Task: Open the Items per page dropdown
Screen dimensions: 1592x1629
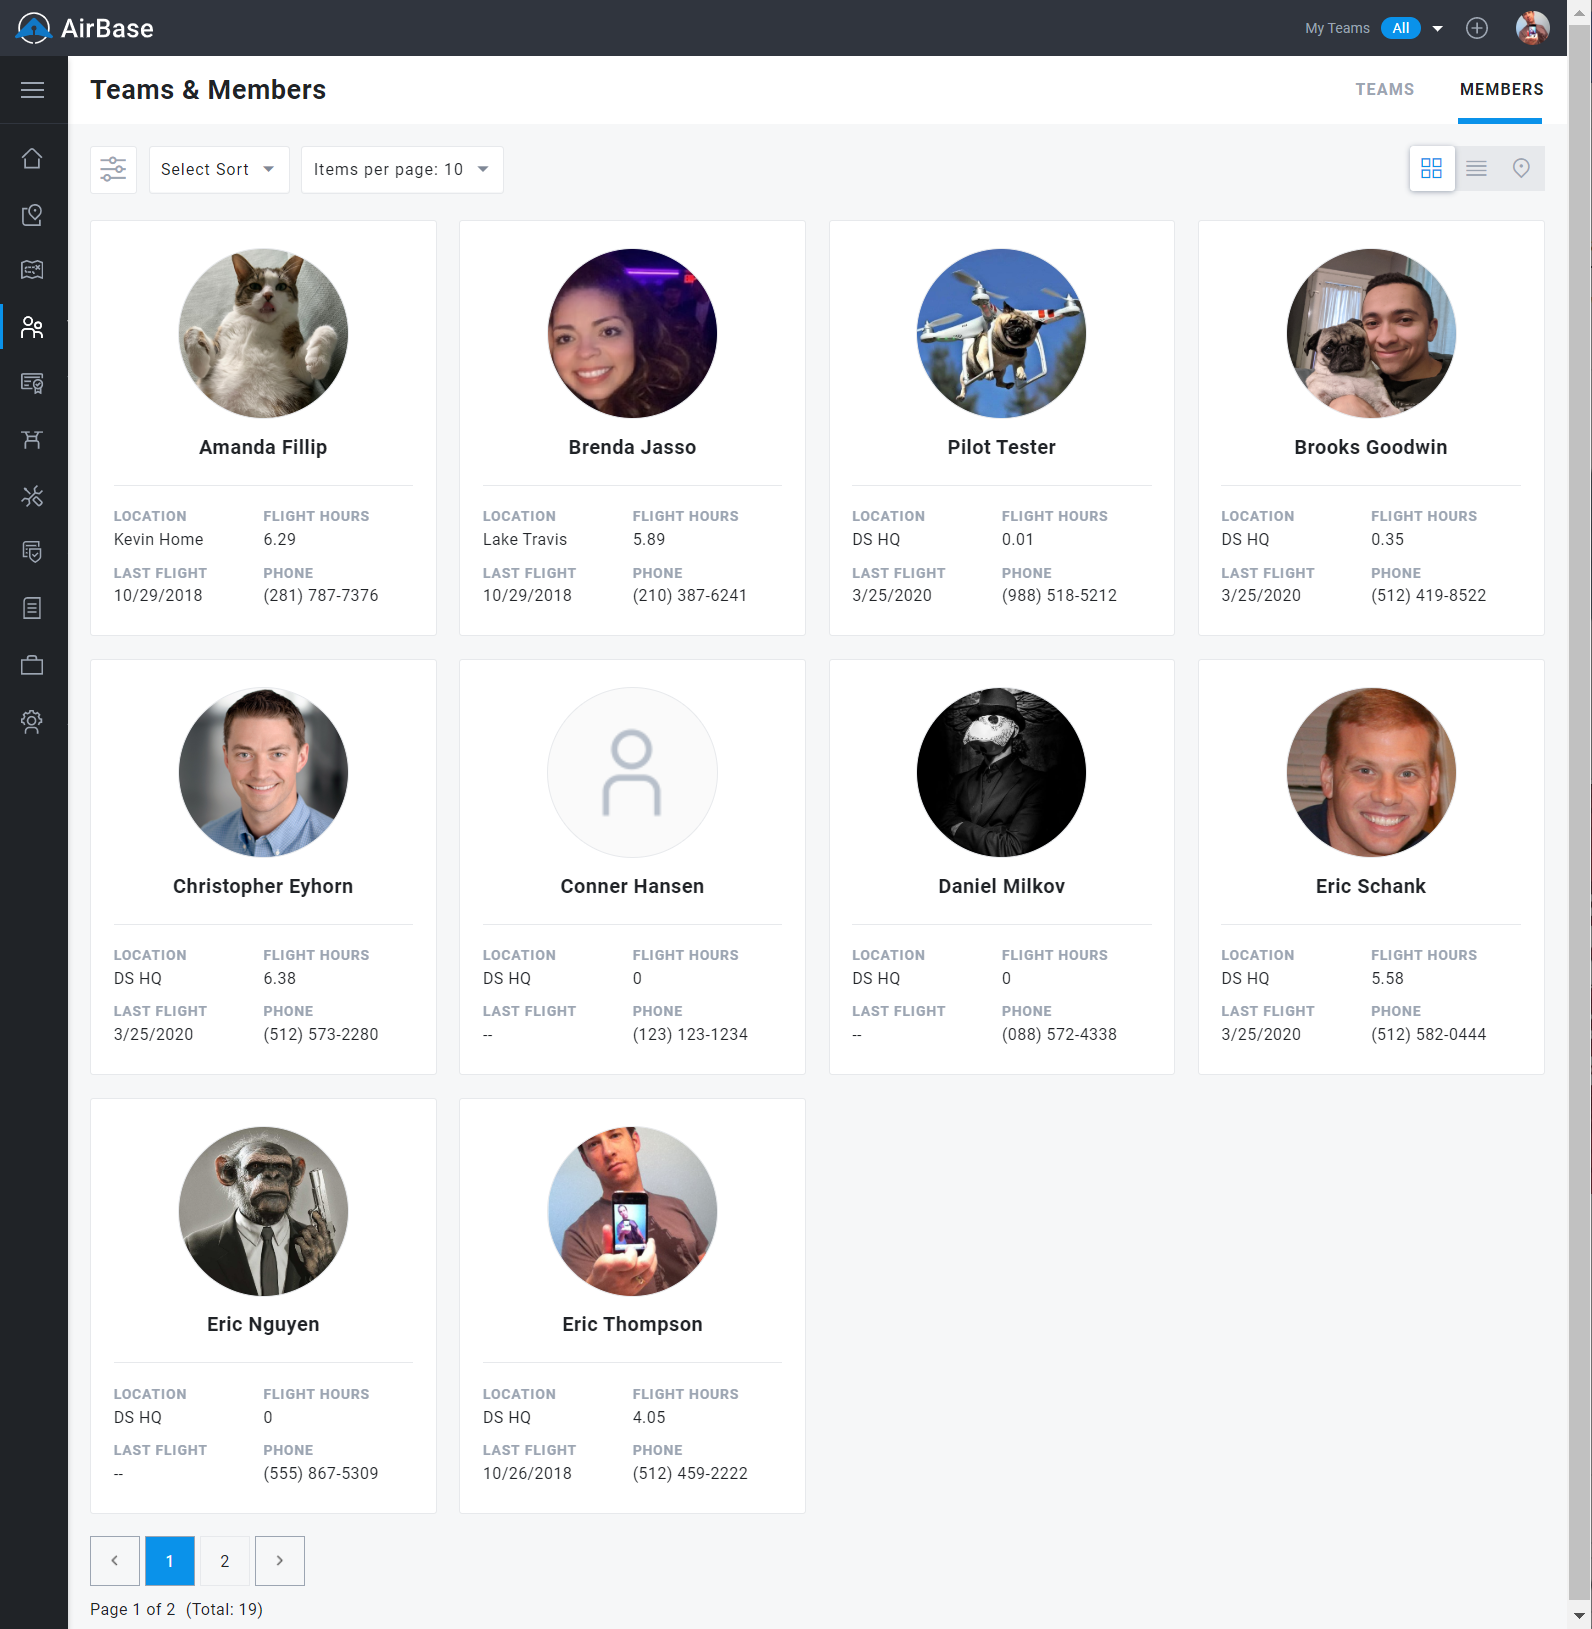Action: 402,169
